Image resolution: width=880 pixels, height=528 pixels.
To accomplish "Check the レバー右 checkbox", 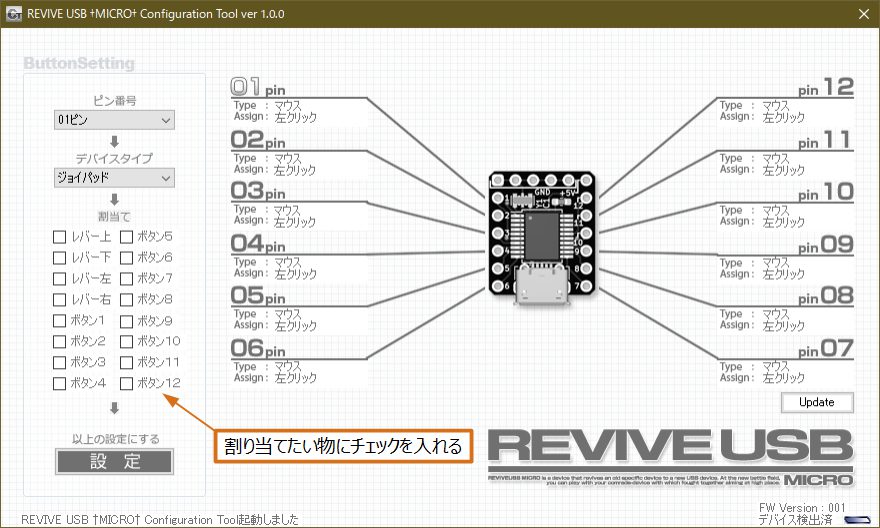I will coord(59,299).
